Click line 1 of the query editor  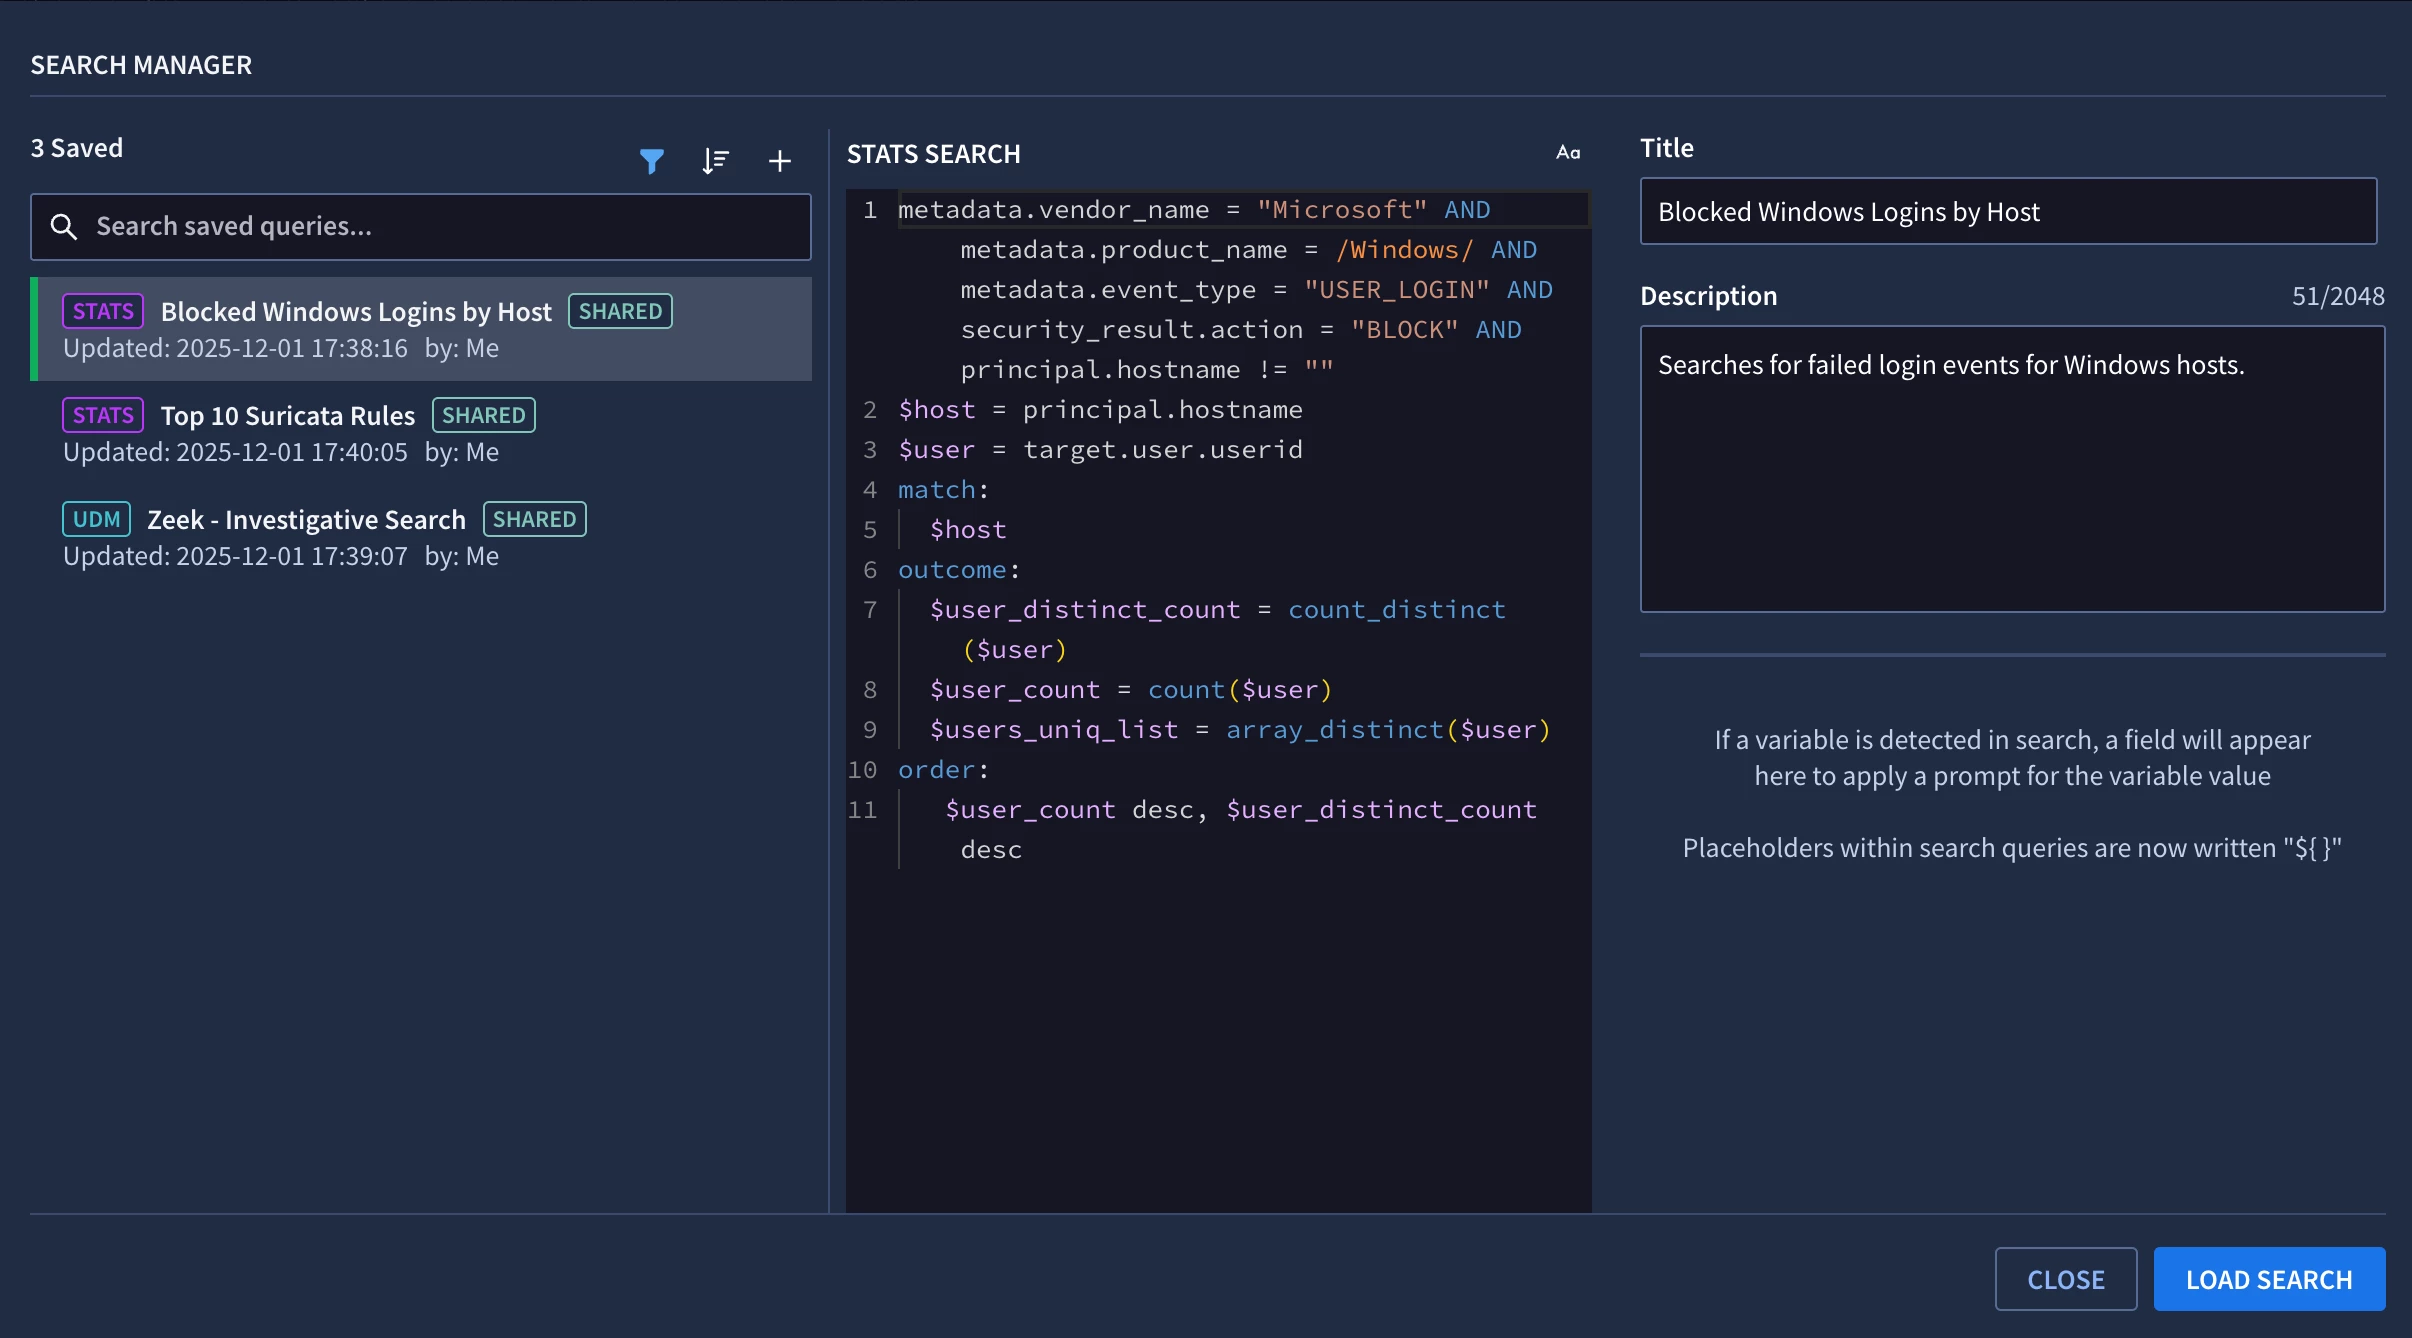tap(1193, 210)
